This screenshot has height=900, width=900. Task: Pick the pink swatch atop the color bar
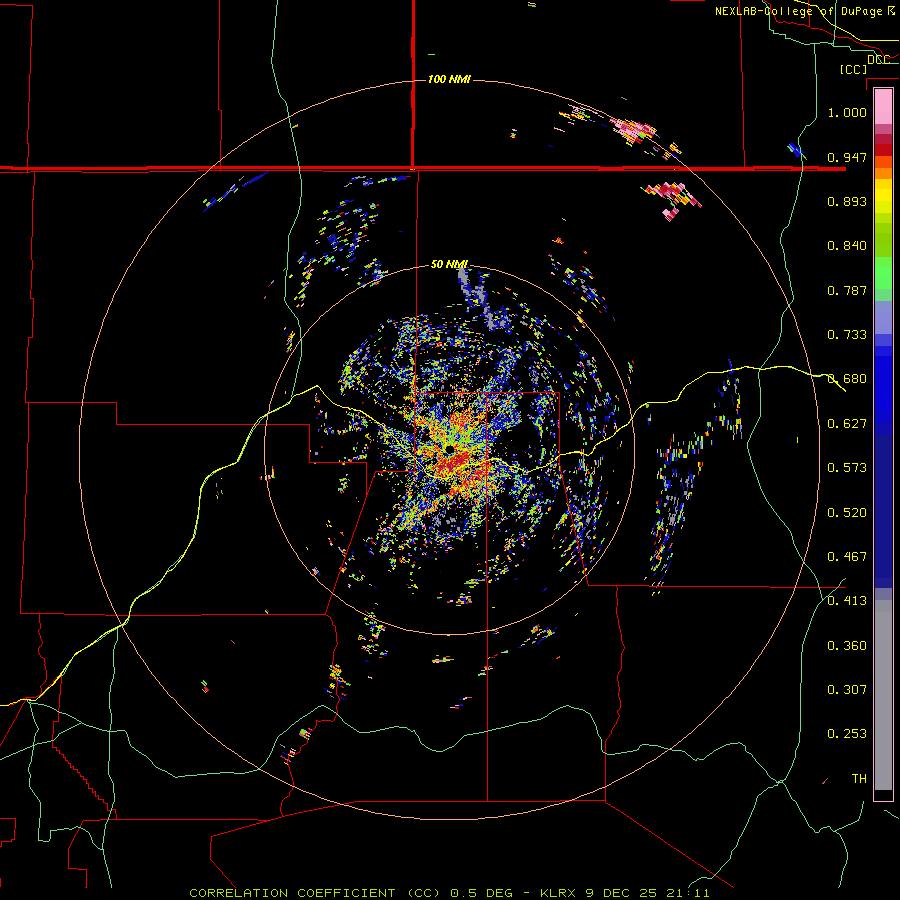[x=883, y=107]
